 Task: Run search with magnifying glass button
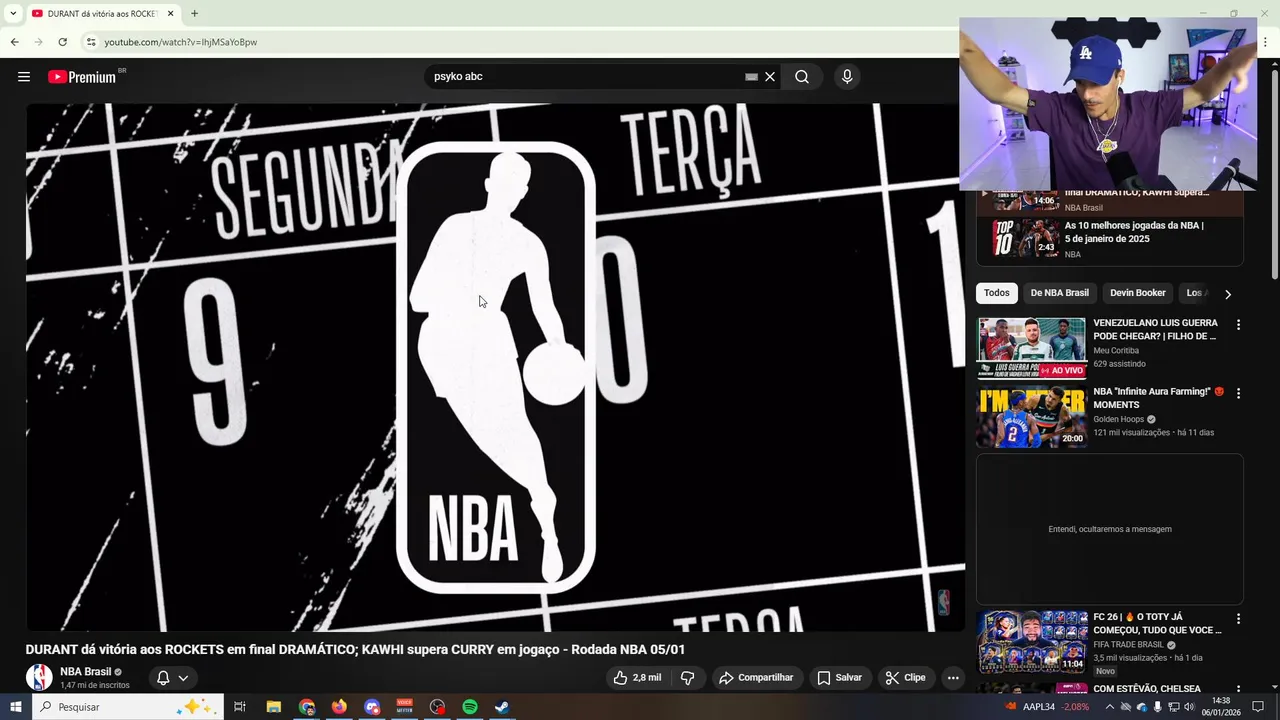point(802,77)
